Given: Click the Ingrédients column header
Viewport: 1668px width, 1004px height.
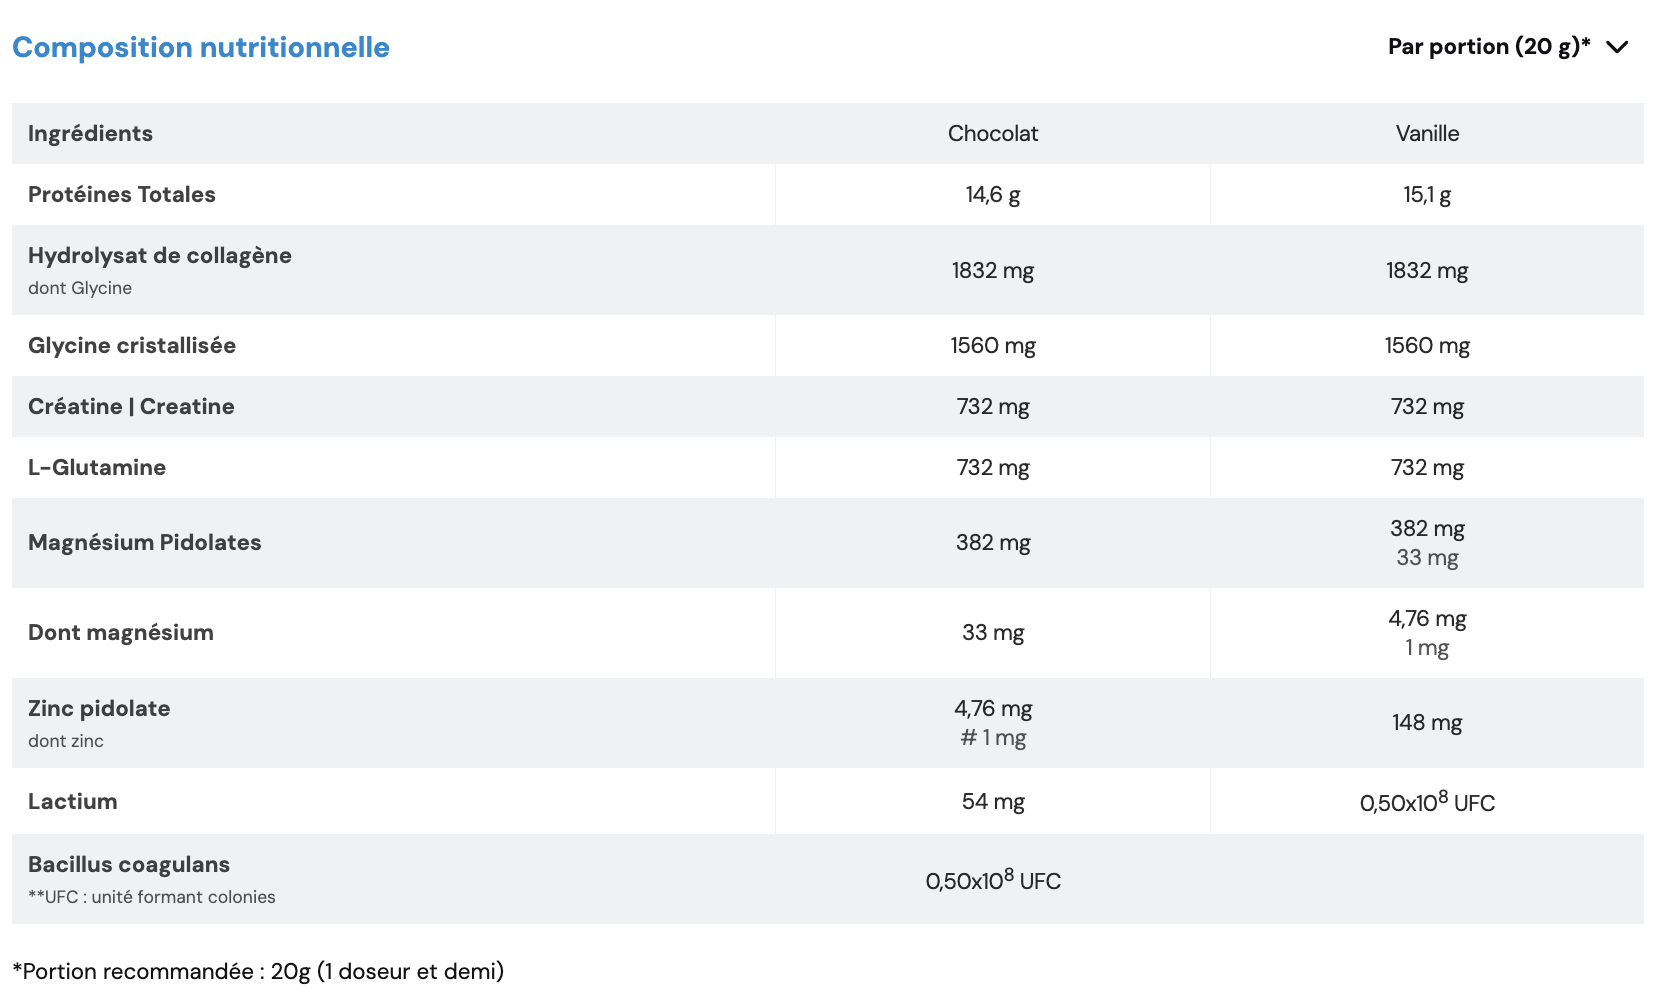Looking at the screenshot, I should point(90,134).
